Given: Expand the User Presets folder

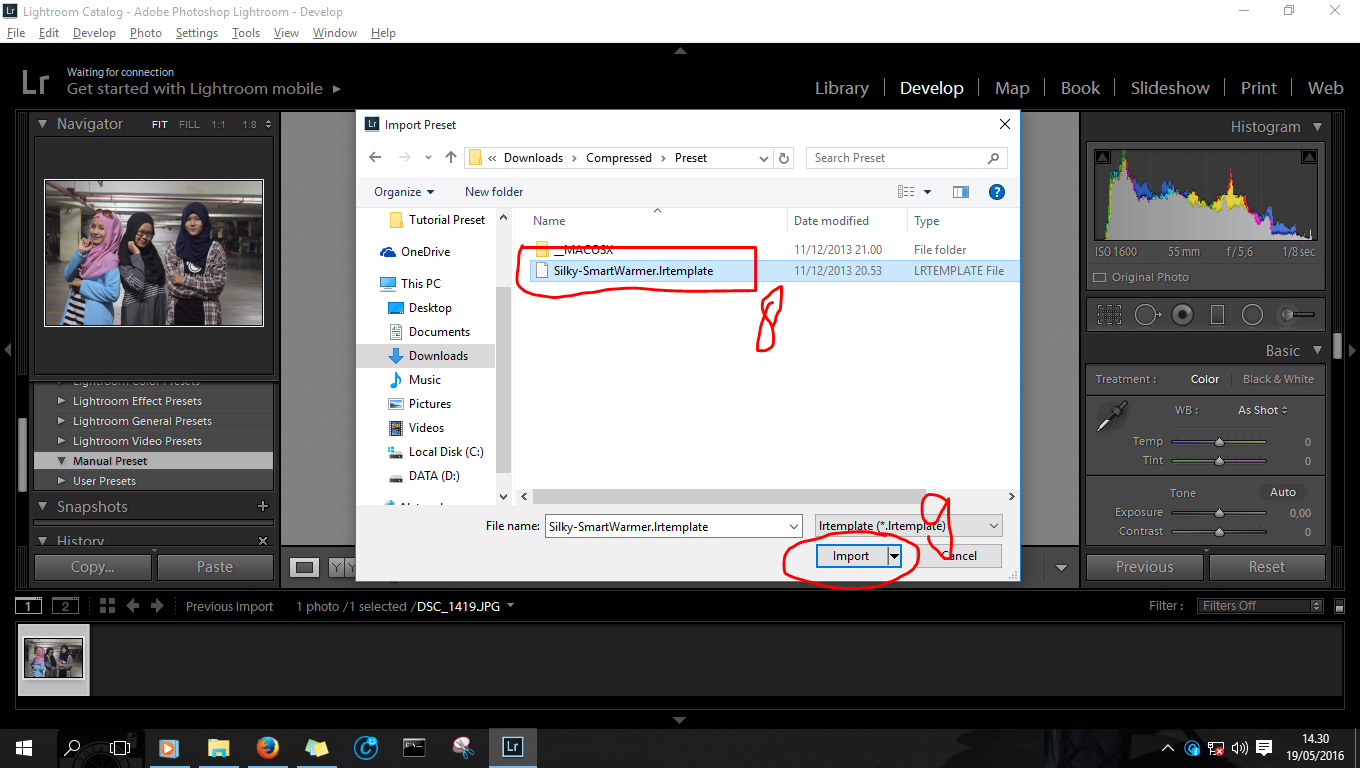Looking at the screenshot, I should pos(62,481).
